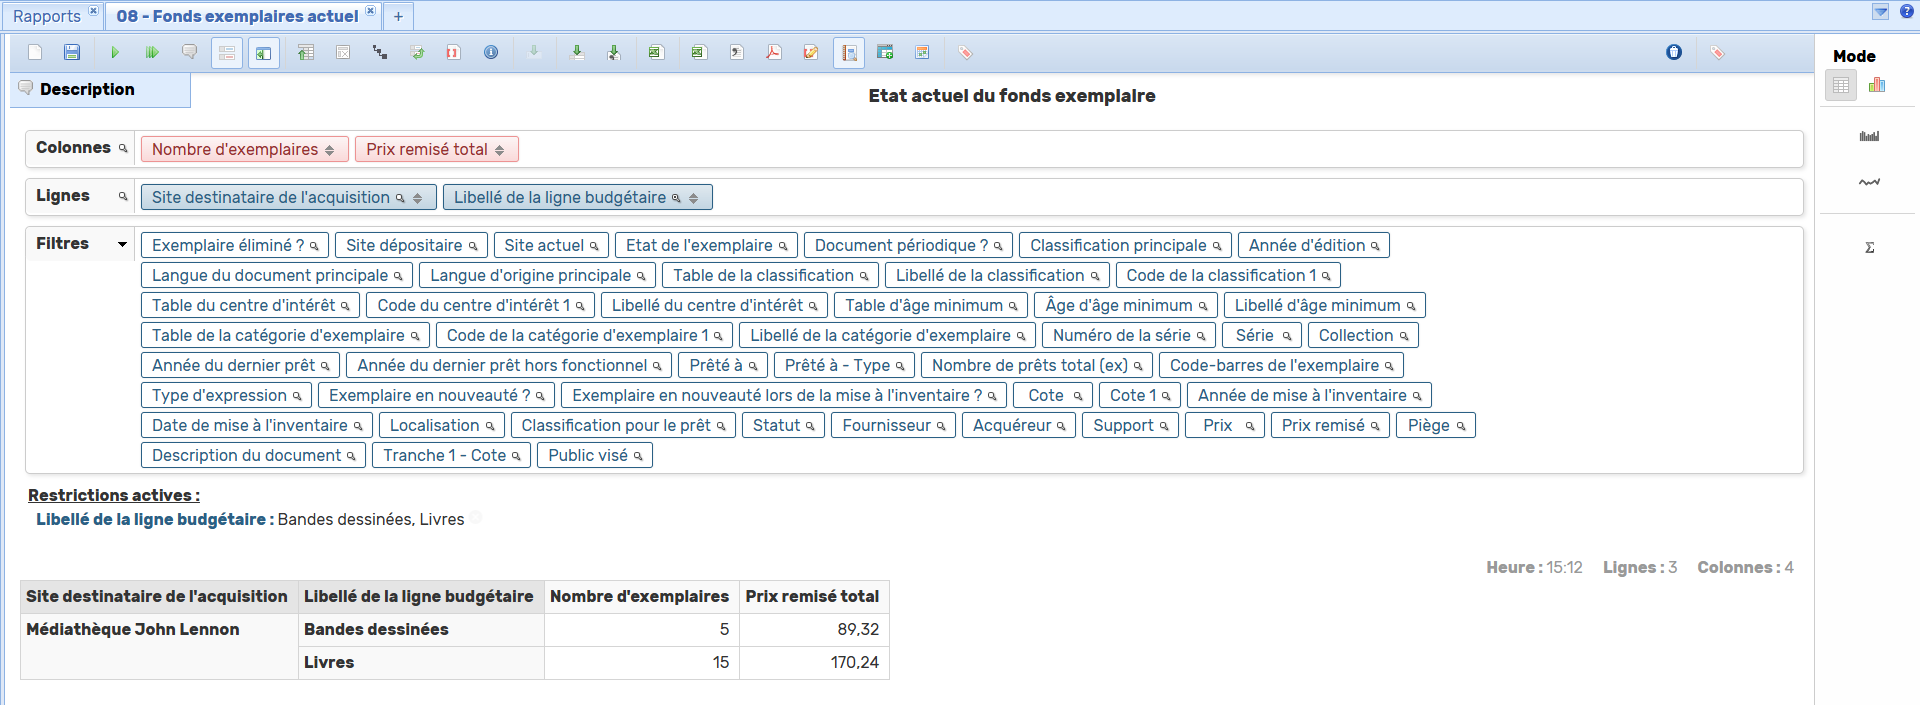Select the histogram bars chart icon
1920x705 pixels.
point(1869,136)
